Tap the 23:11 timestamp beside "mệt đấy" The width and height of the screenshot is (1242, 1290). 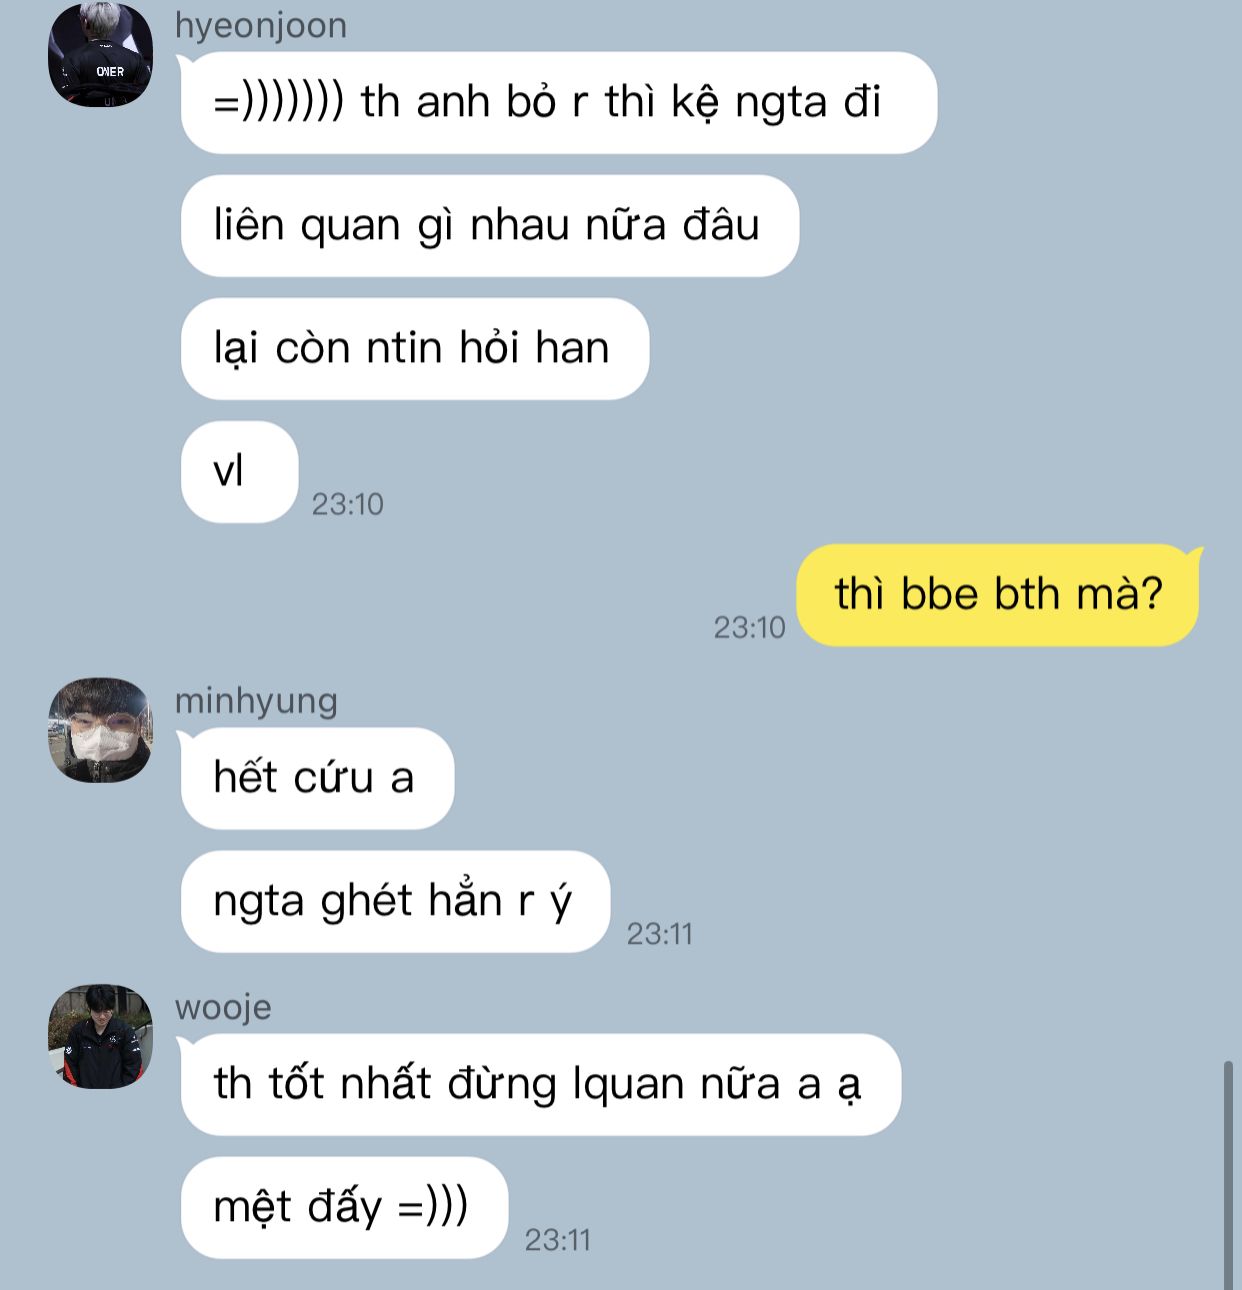point(558,1240)
